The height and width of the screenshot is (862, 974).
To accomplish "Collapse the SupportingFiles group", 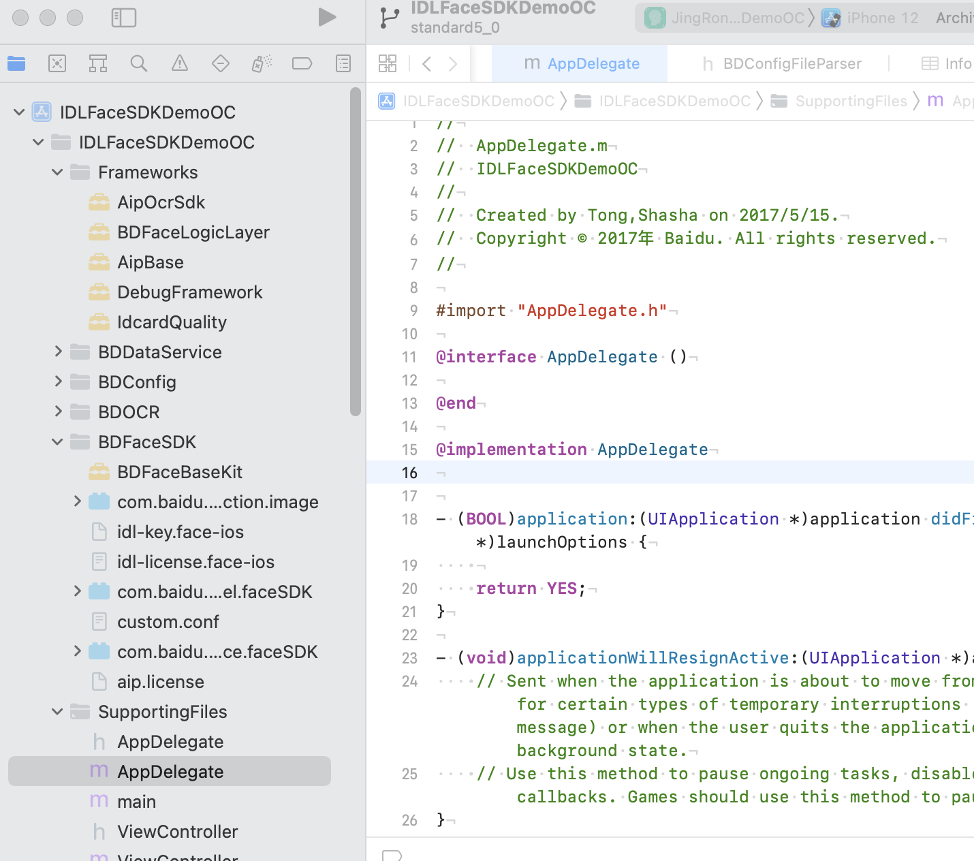I will click(58, 712).
